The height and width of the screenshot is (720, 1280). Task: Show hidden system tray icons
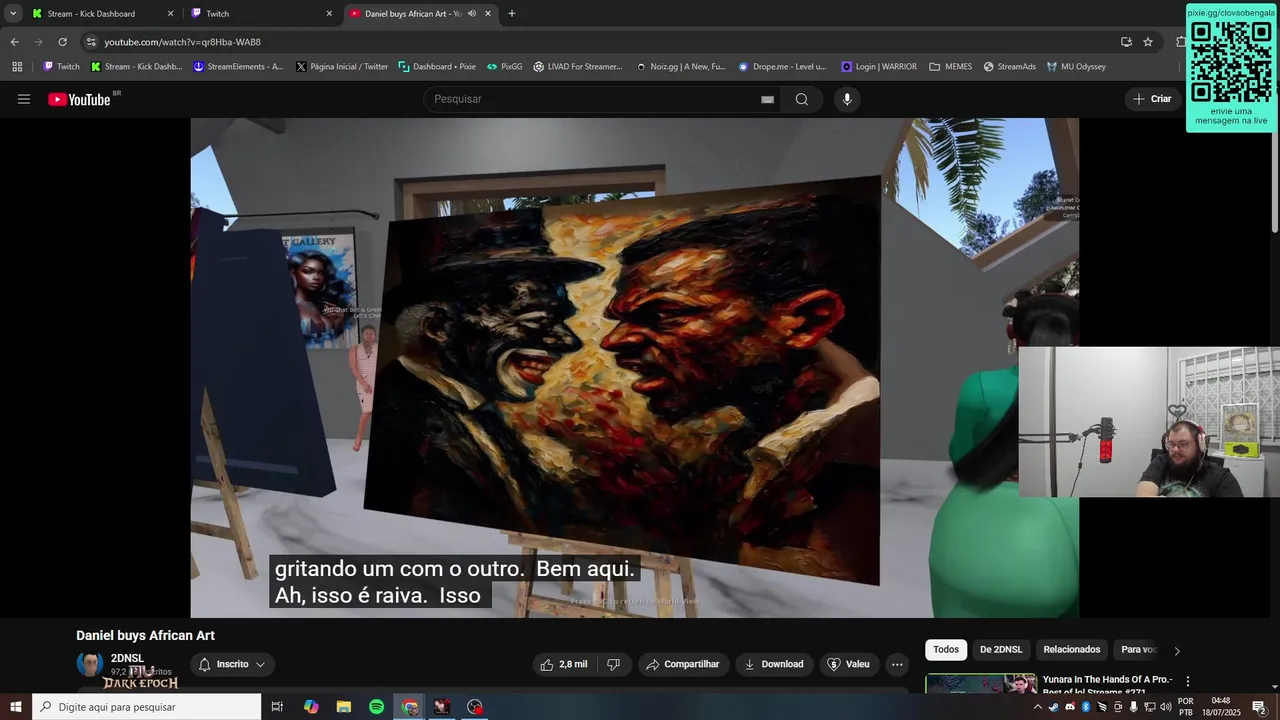click(x=1037, y=707)
